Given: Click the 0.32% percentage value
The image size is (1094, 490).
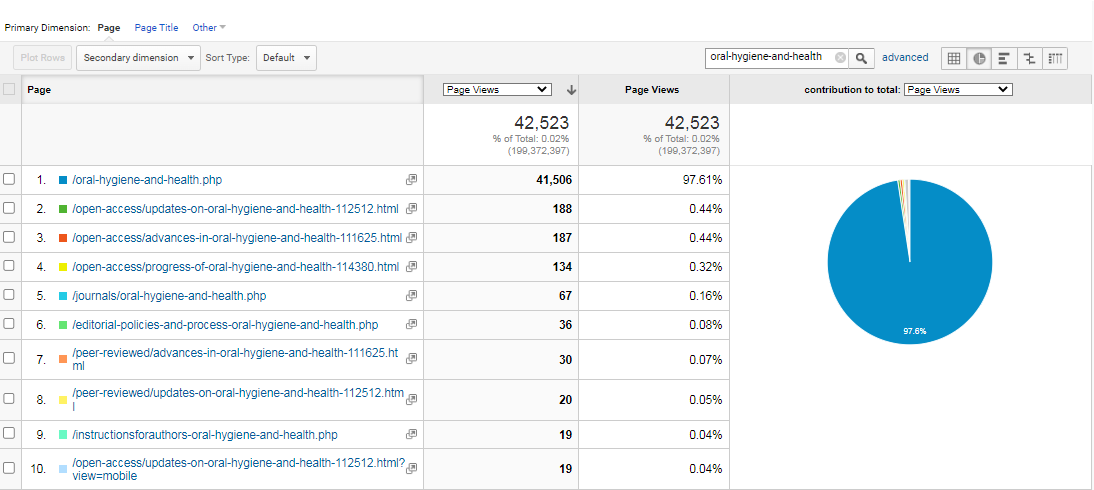Looking at the screenshot, I should (705, 267).
